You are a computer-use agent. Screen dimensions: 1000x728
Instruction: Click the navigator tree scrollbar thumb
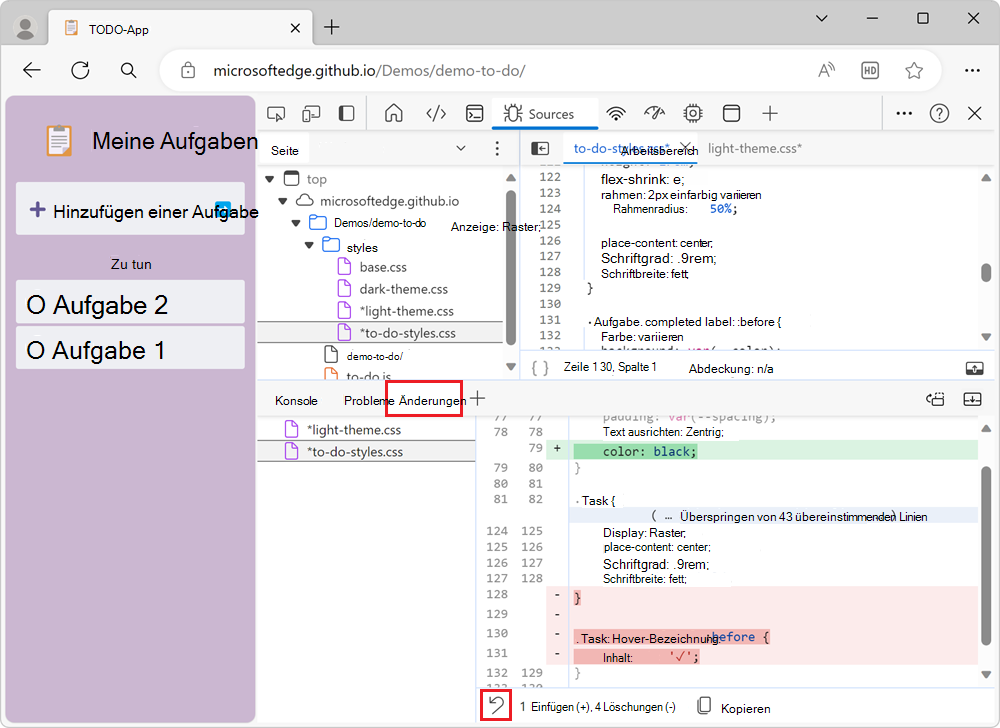point(511,268)
